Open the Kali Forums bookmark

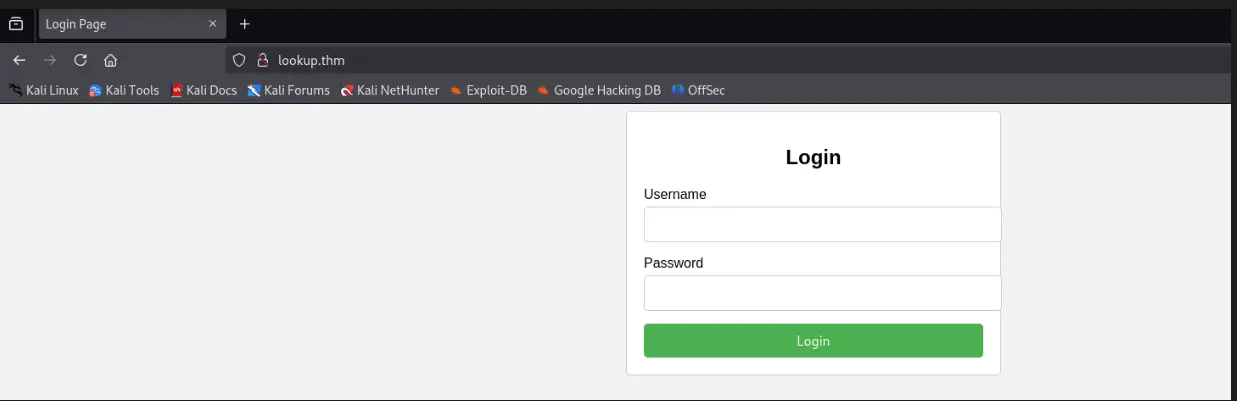[289, 90]
